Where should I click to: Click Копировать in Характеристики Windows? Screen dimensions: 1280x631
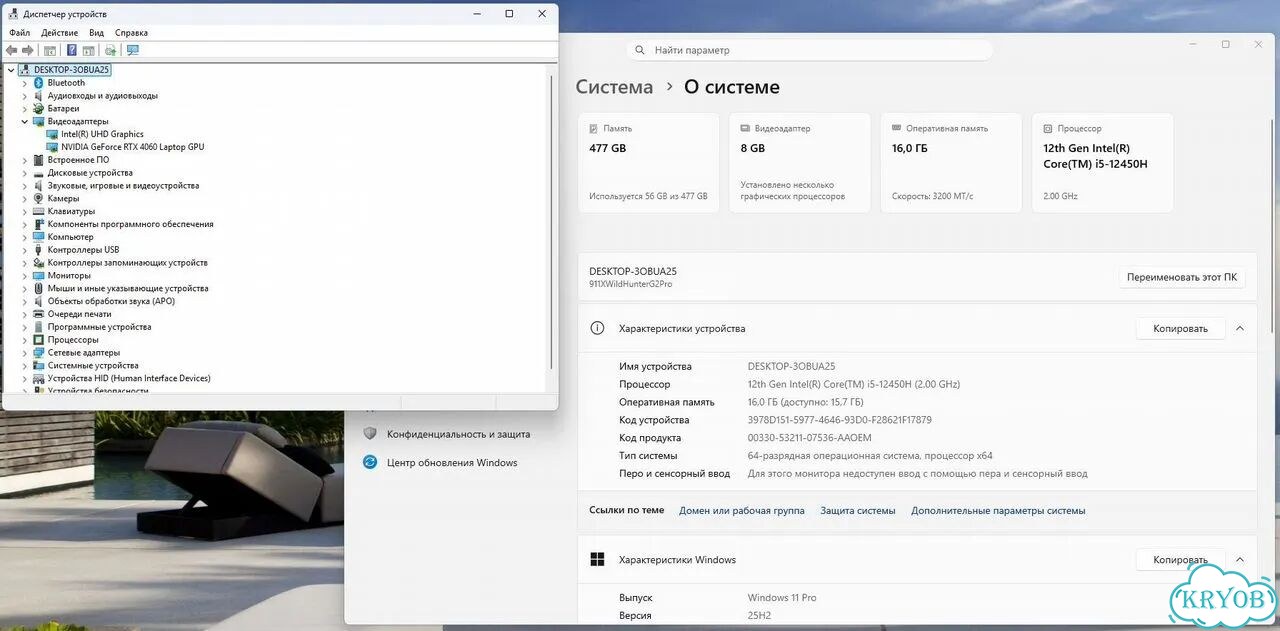1180,560
